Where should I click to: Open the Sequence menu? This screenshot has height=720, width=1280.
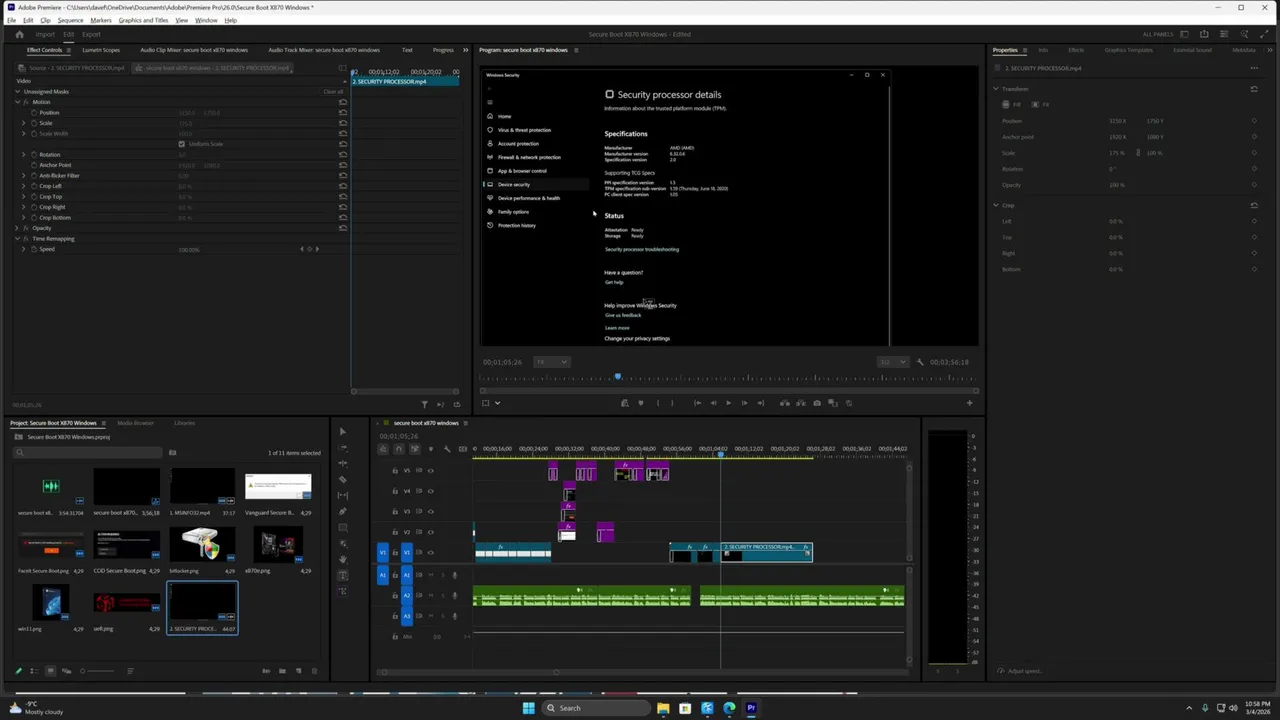70,20
